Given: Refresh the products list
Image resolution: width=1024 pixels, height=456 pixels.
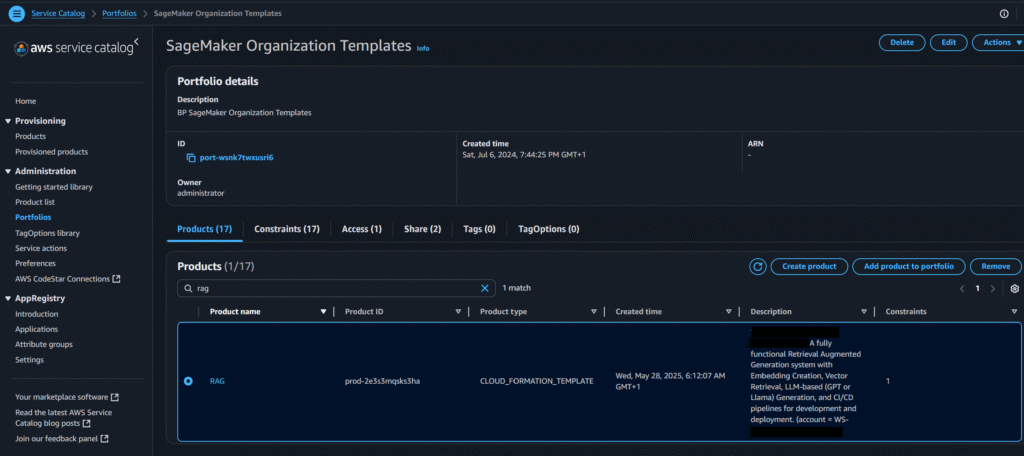Looking at the screenshot, I should (758, 266).
